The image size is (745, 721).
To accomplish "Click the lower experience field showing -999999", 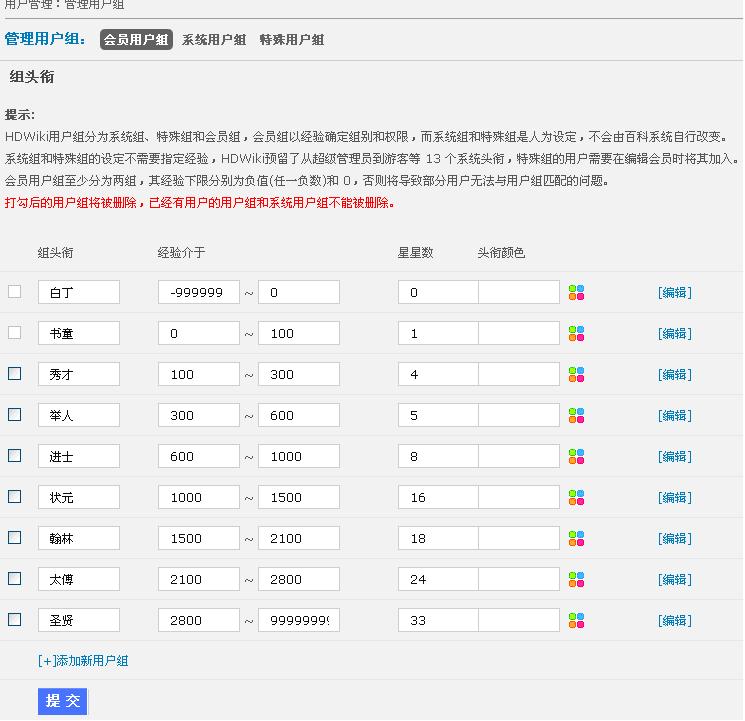I will (199, 292).
